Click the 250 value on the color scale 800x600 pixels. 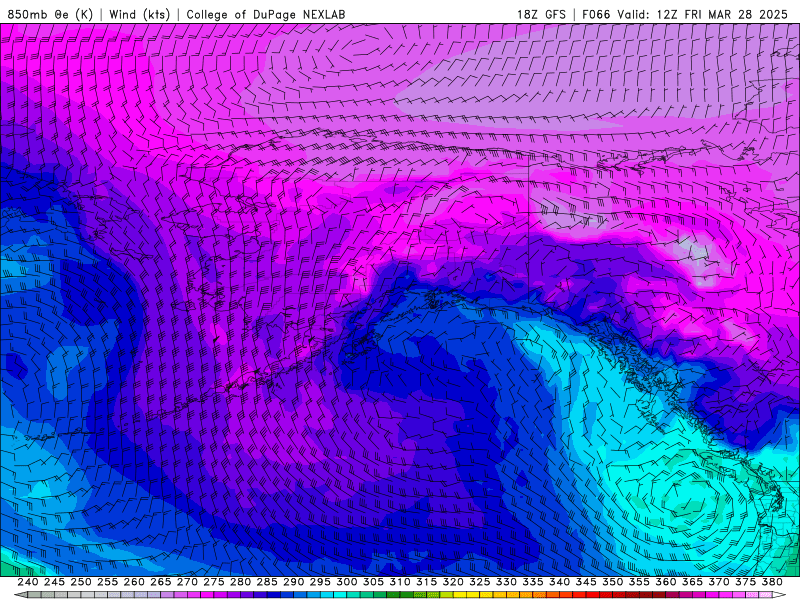click(81, 582)
